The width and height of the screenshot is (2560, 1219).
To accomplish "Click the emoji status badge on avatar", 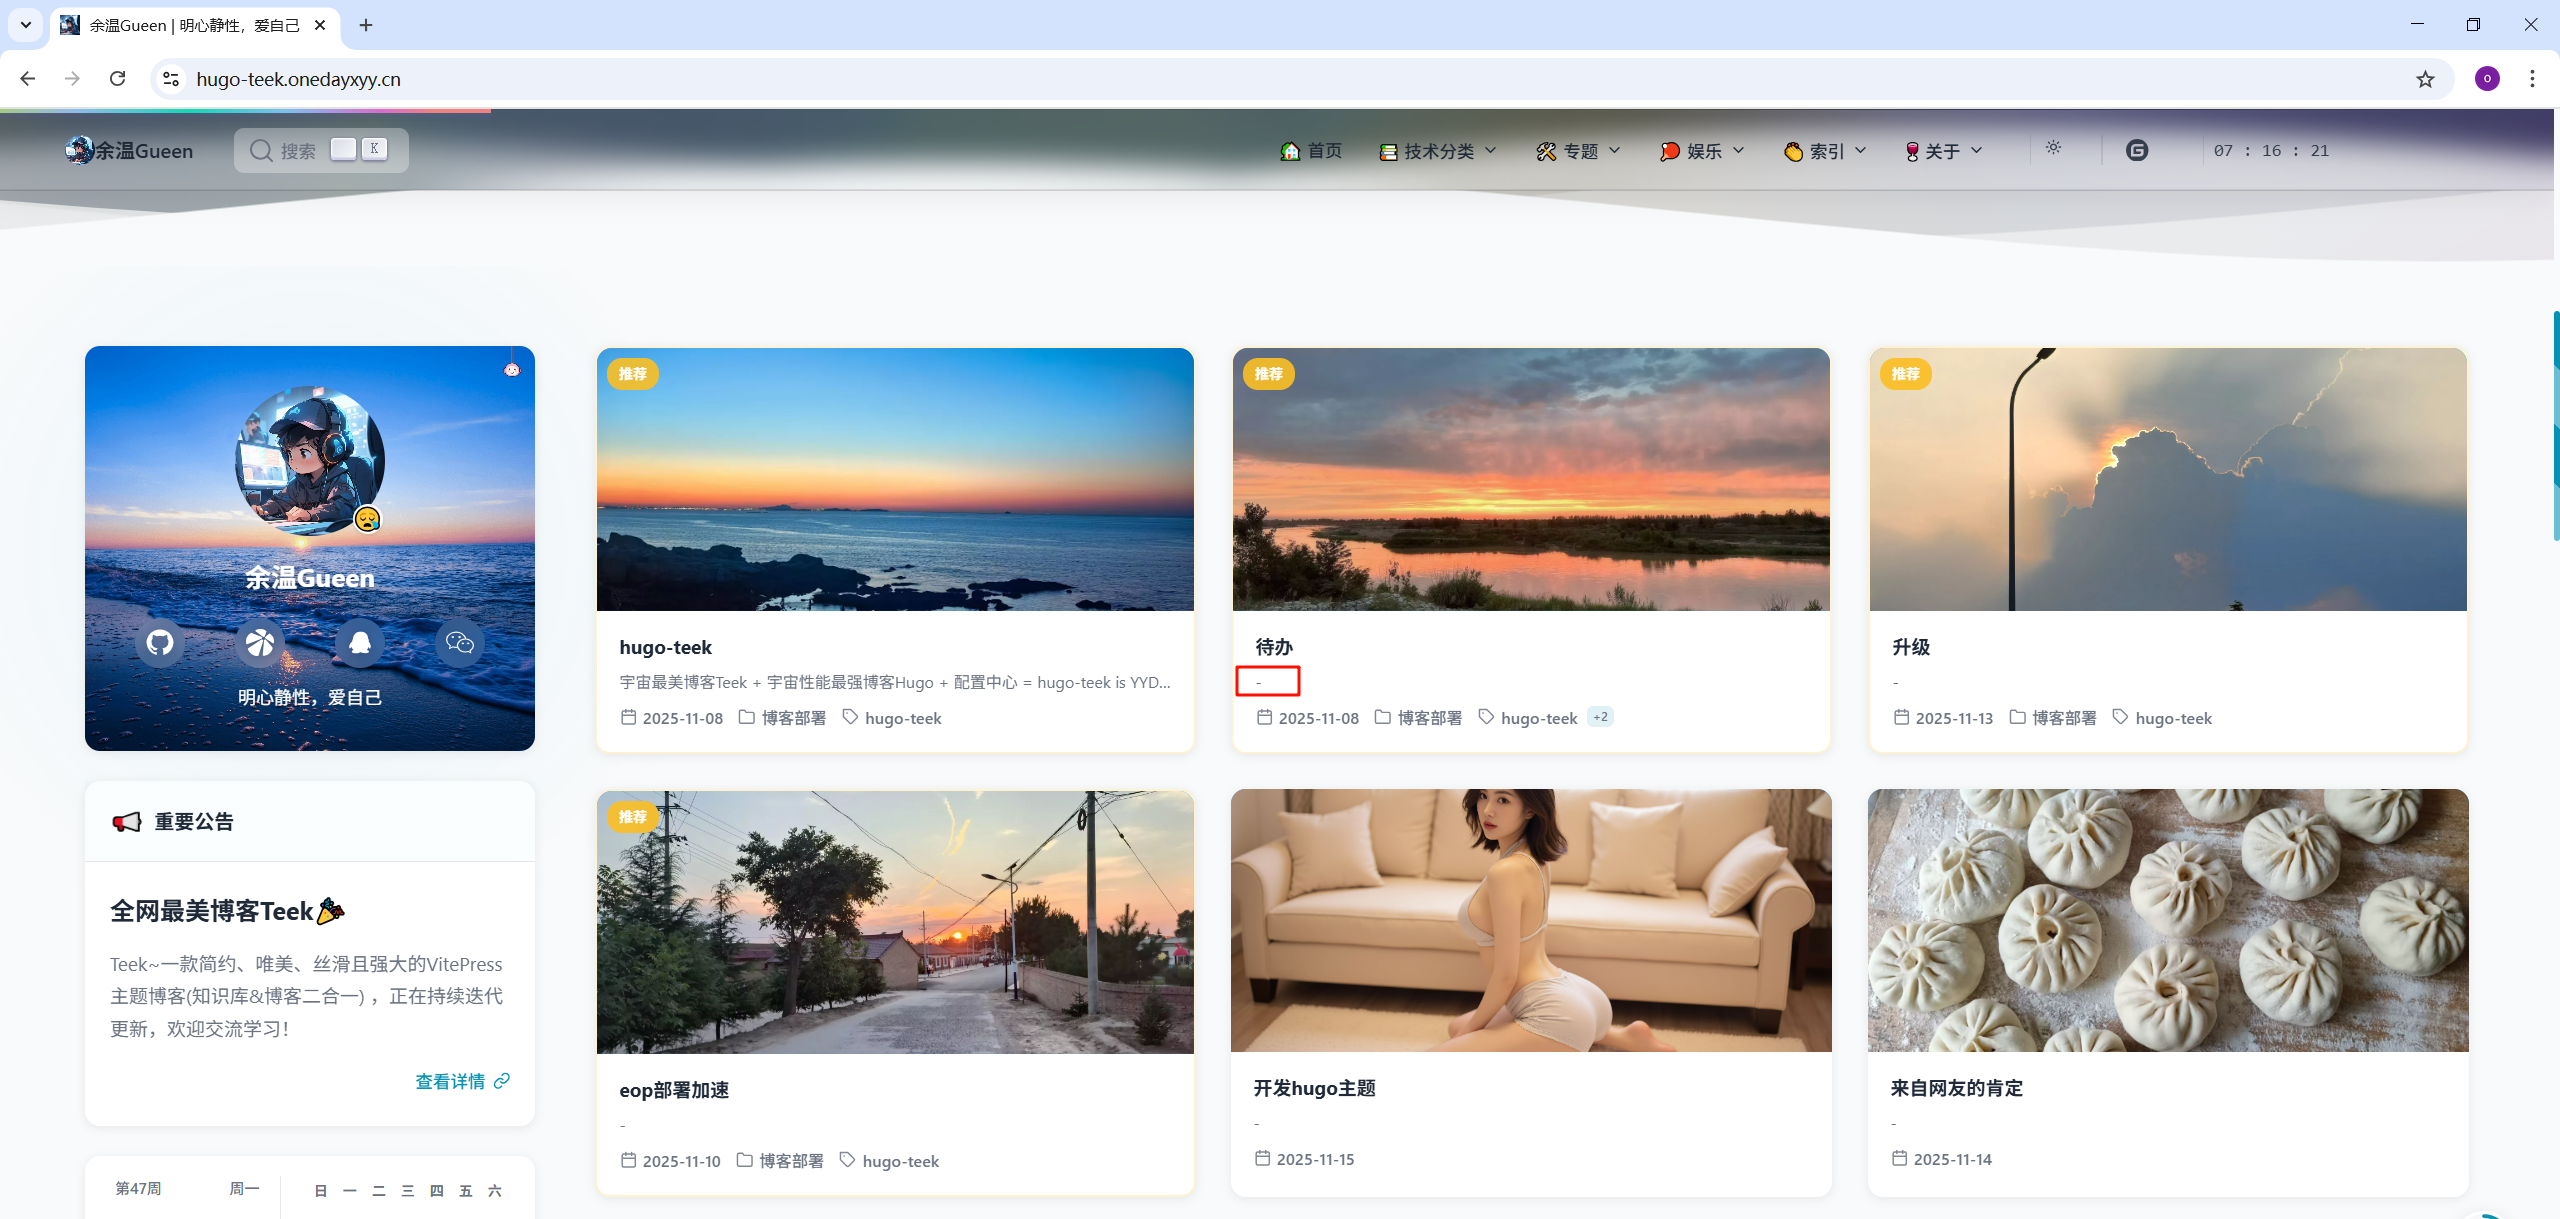I will tap(368, 519).
